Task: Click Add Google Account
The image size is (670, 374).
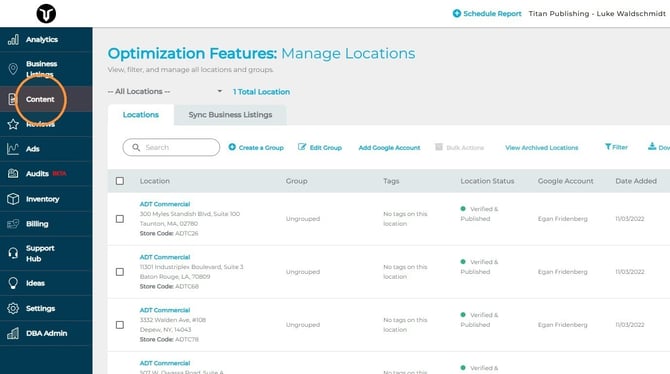Action: point(389,147)
